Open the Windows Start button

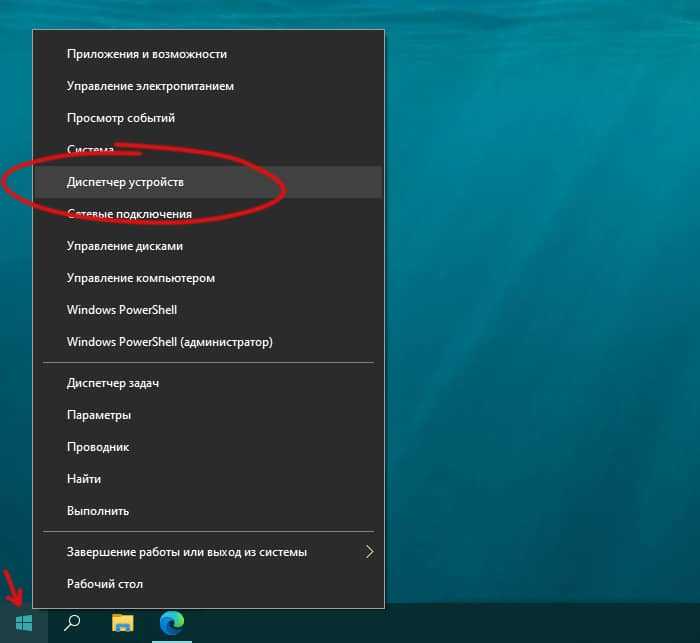pyautogui.click(x=24, y=623)
